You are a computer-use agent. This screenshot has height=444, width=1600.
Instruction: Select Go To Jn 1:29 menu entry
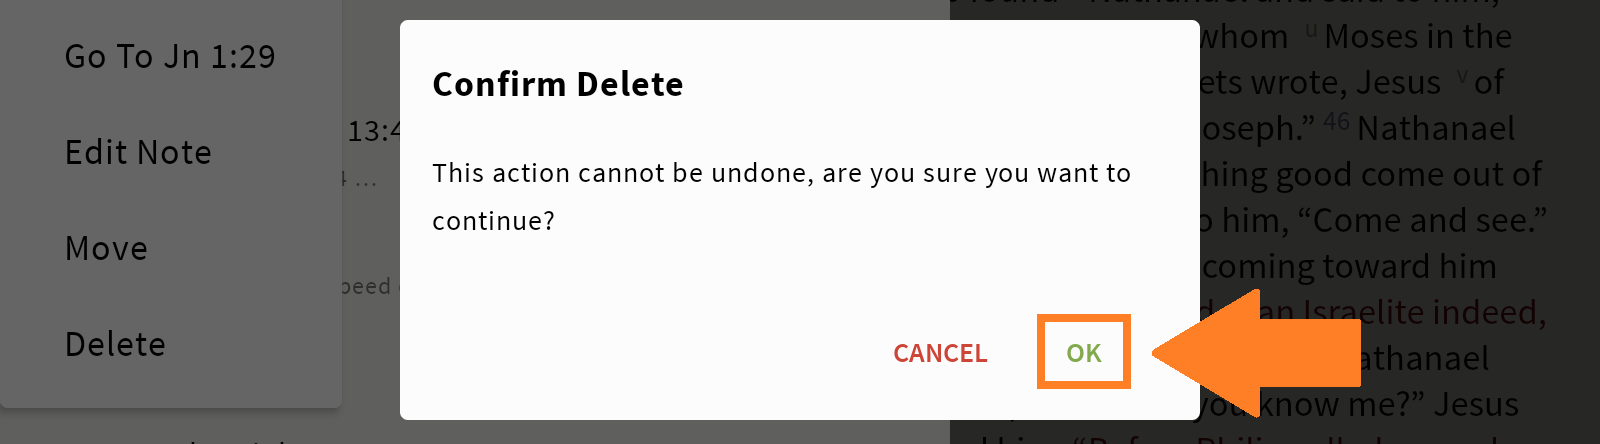[x=169, y=57]
